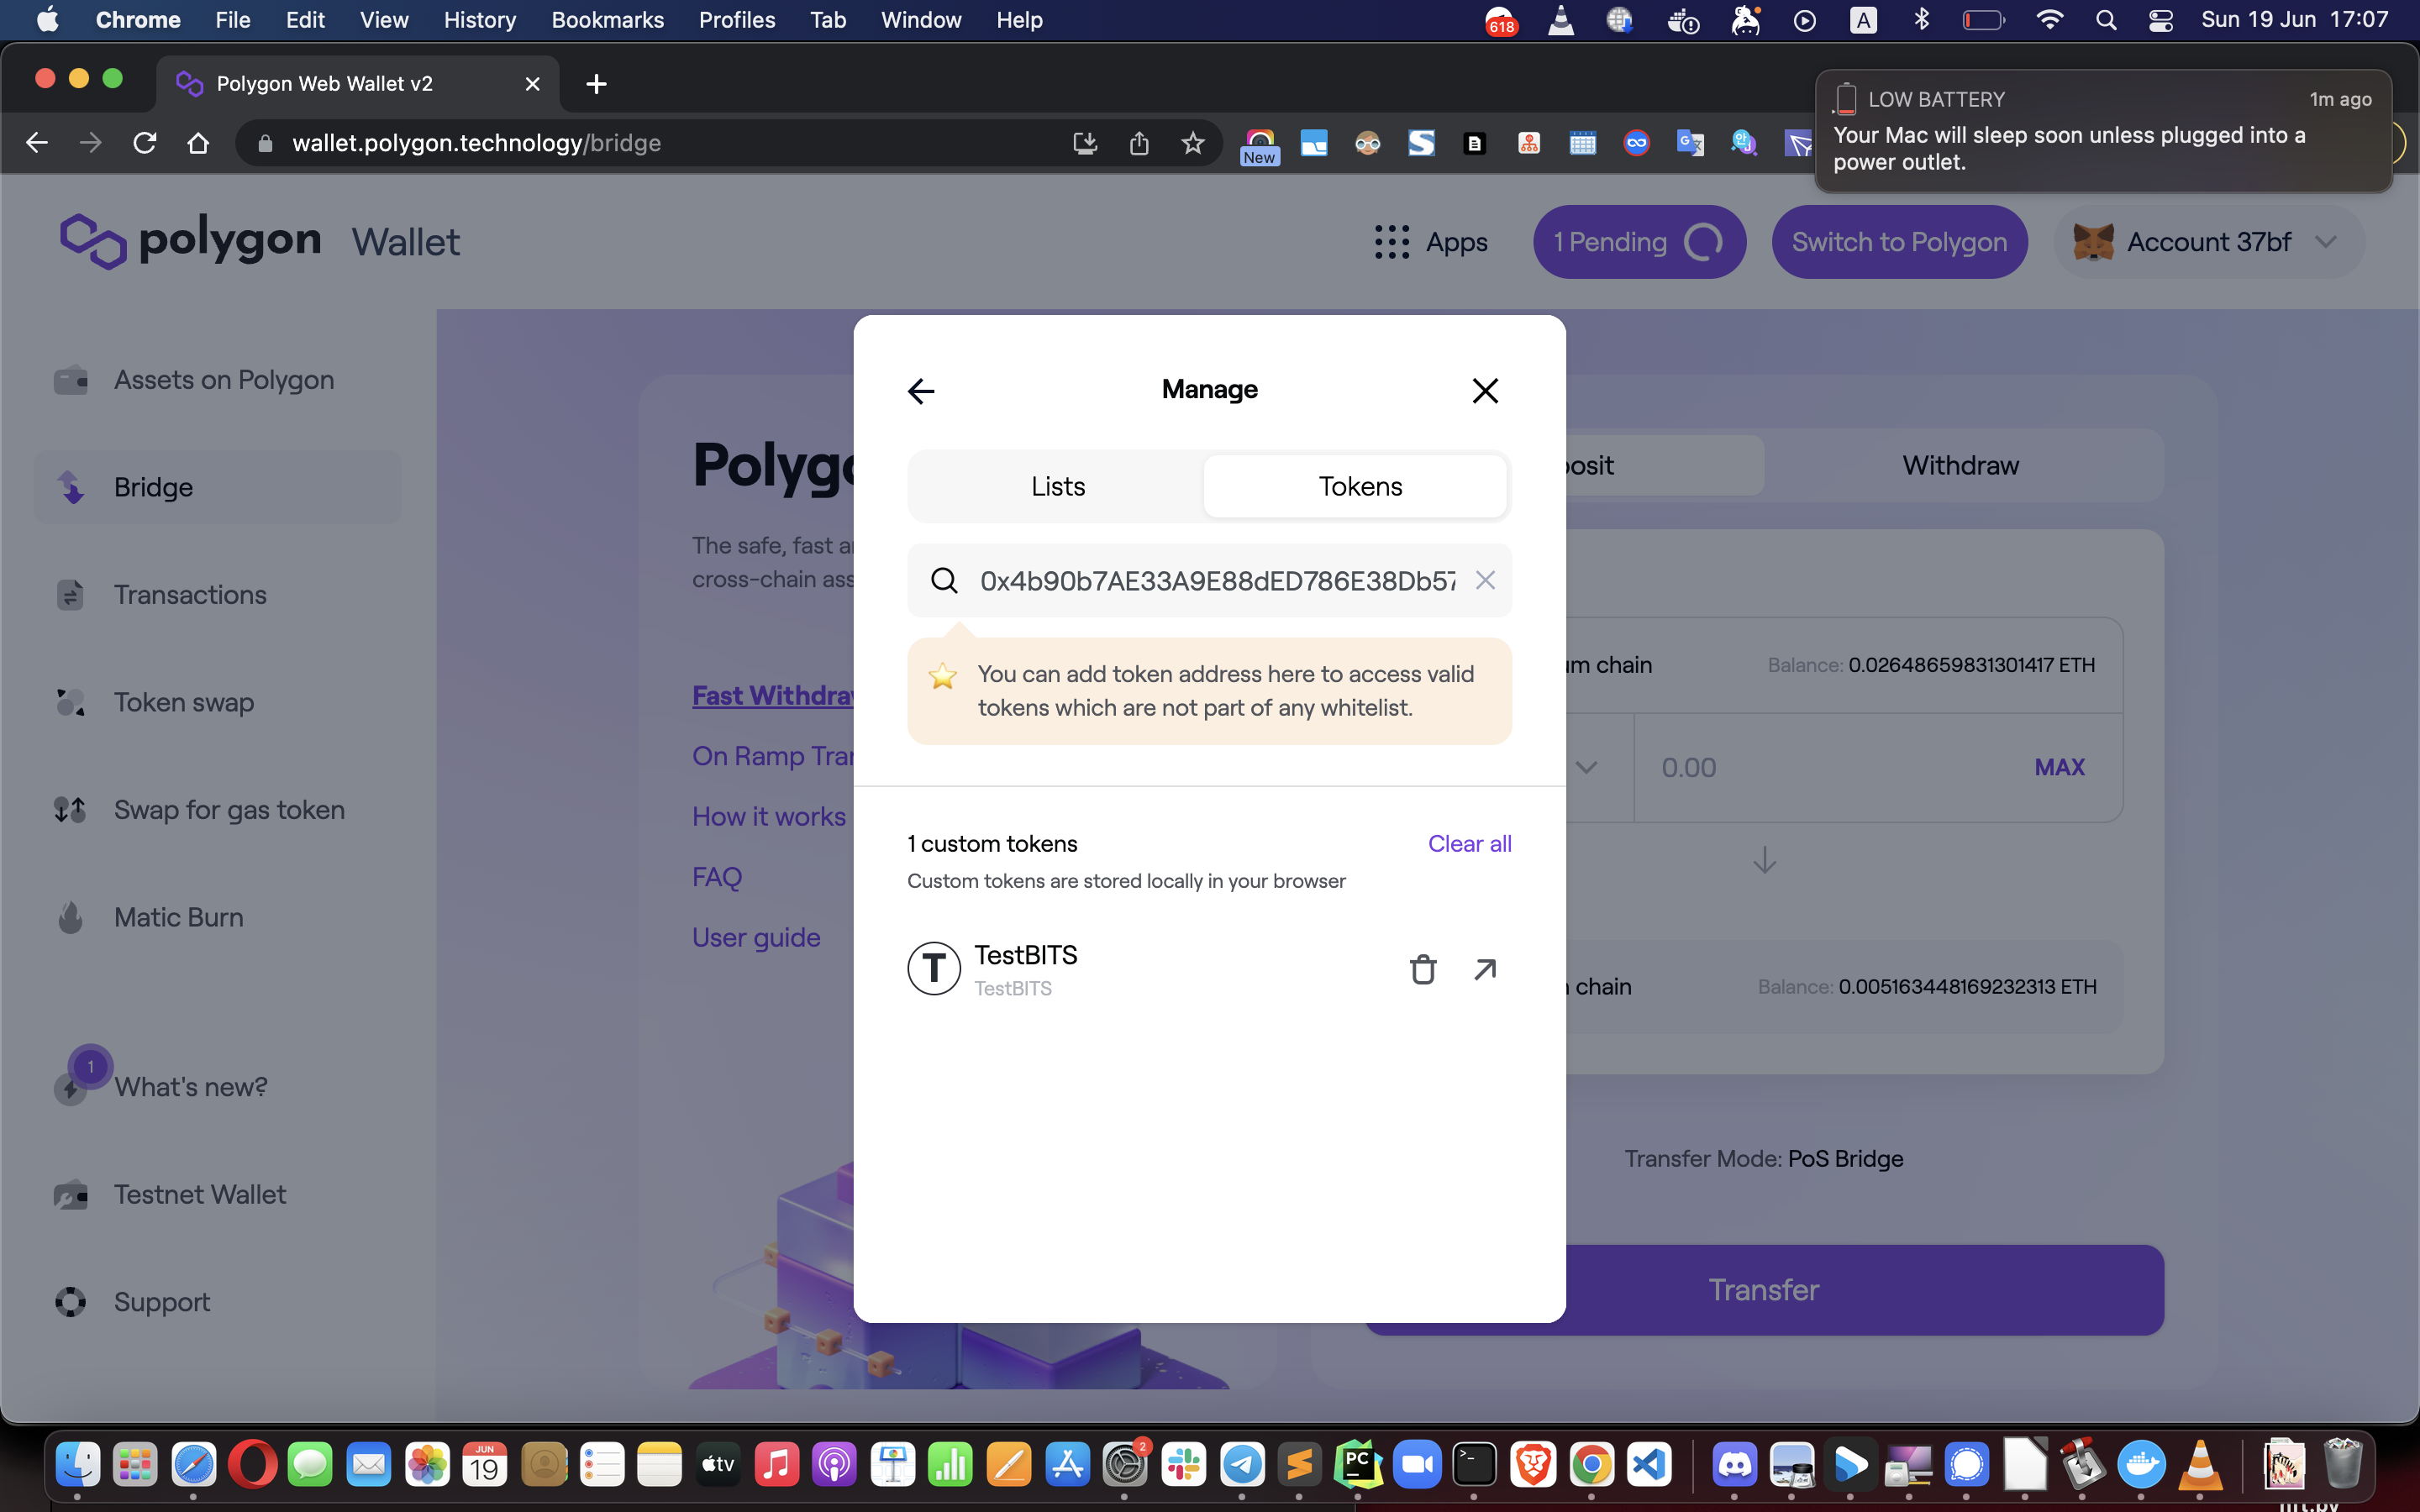Open the History menu in menu bar
This screenshot has width=2420, height=1512.
[x=479, y=20]
